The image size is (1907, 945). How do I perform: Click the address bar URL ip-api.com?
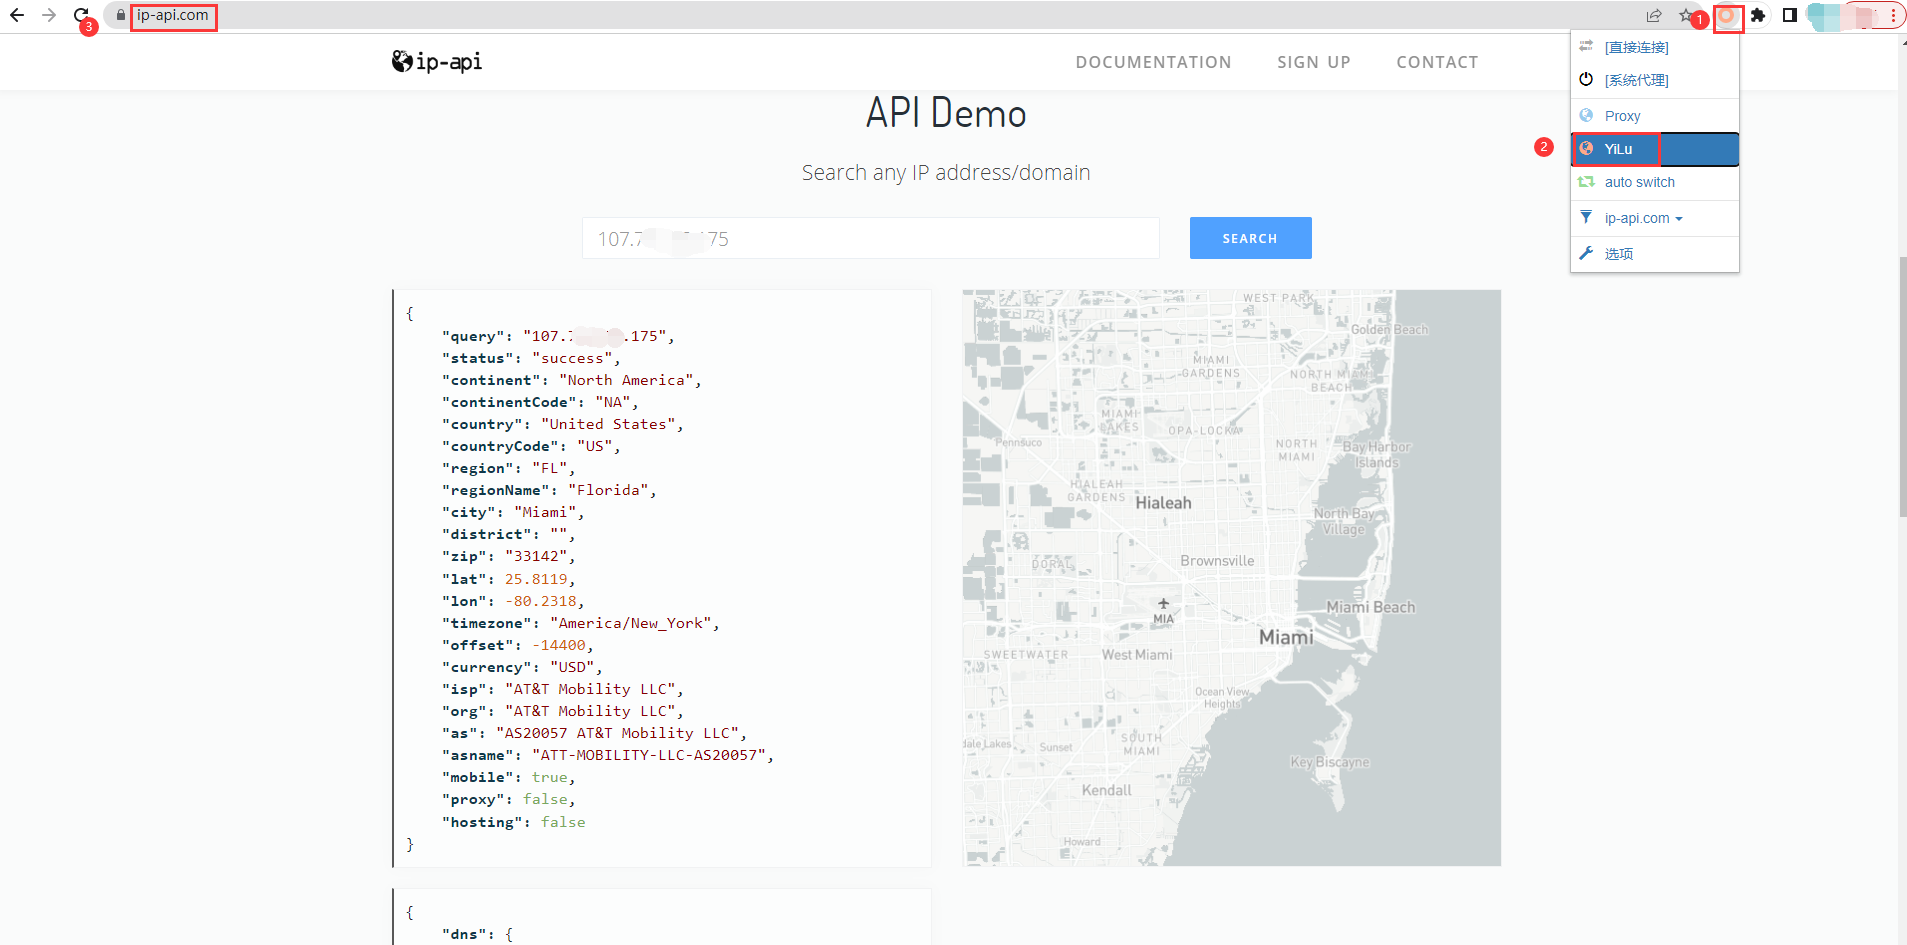click(173, 15)
